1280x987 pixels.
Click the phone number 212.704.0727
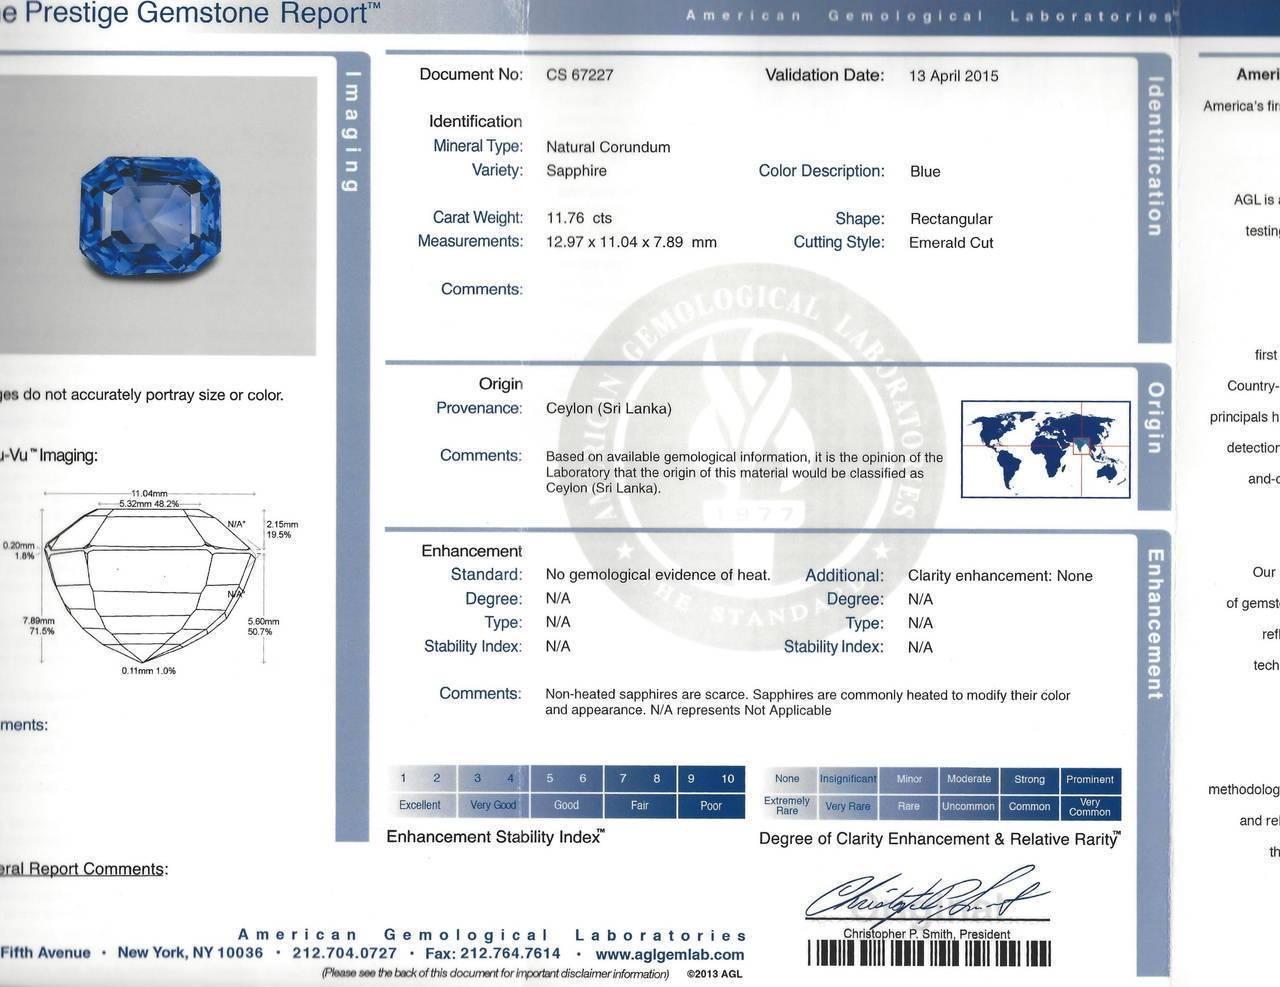[x=344, y=953]
